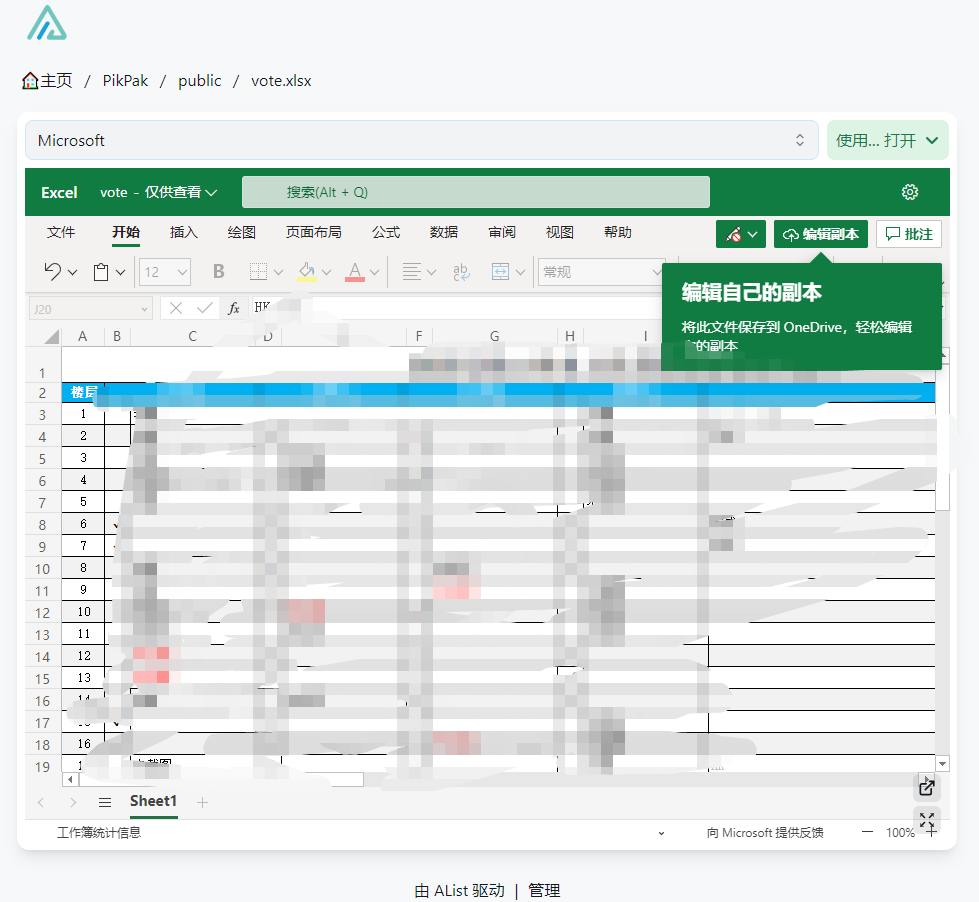The height and width of the screenshot is (902, 979).
Task: Switch to the 插入 ribbon tab
Action: click(x=183, y=232)
